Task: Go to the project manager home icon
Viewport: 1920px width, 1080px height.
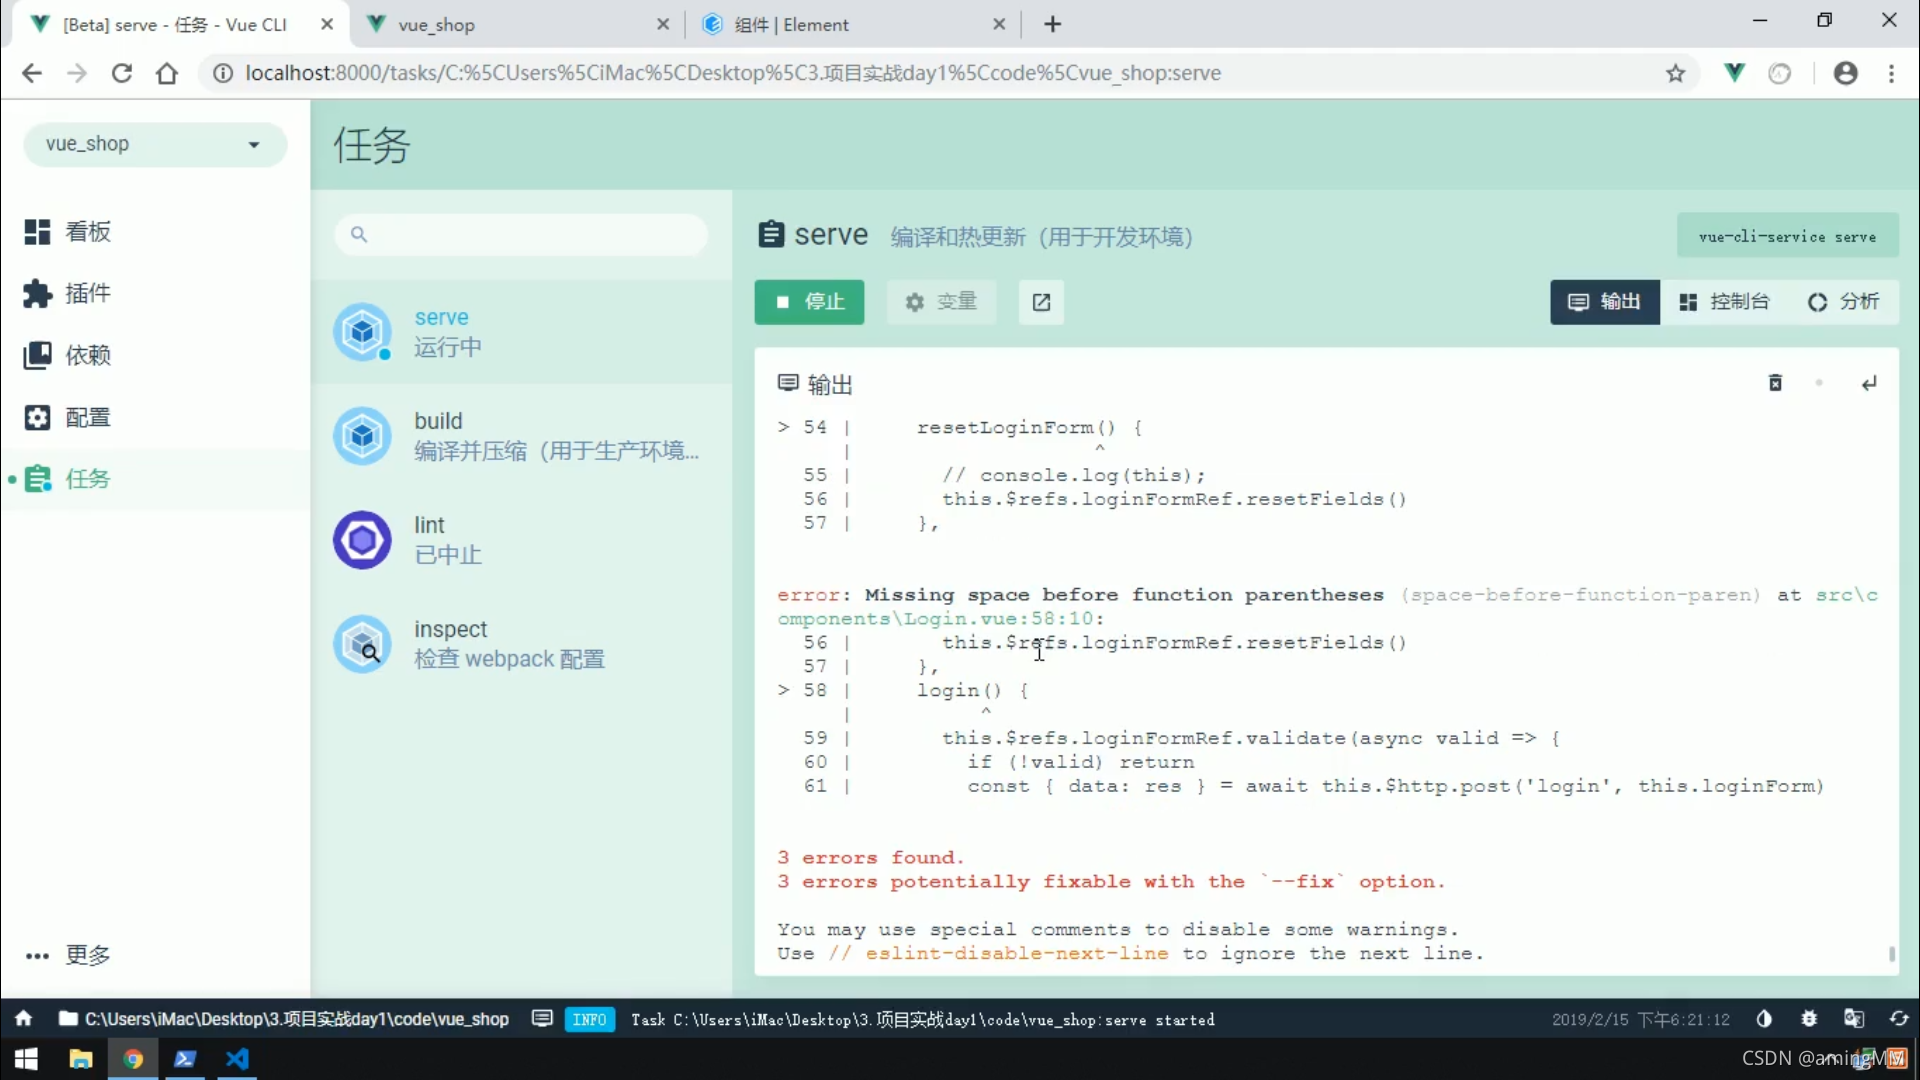Action: click(23, 1019)
